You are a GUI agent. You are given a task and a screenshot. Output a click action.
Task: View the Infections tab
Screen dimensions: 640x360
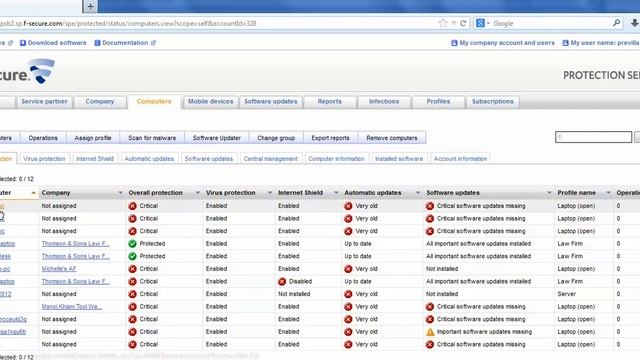[x=384, y=102]
